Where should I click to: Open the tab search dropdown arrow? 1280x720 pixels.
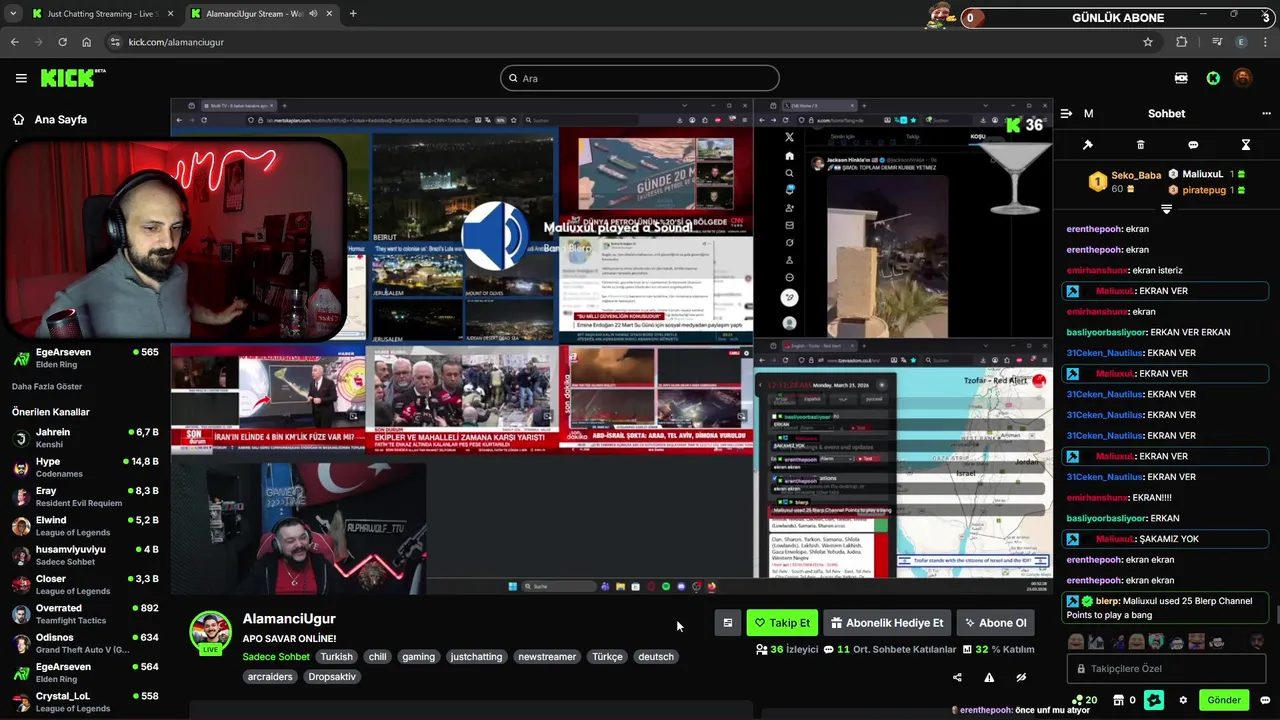pyautogui.click(x=13, y=14)
